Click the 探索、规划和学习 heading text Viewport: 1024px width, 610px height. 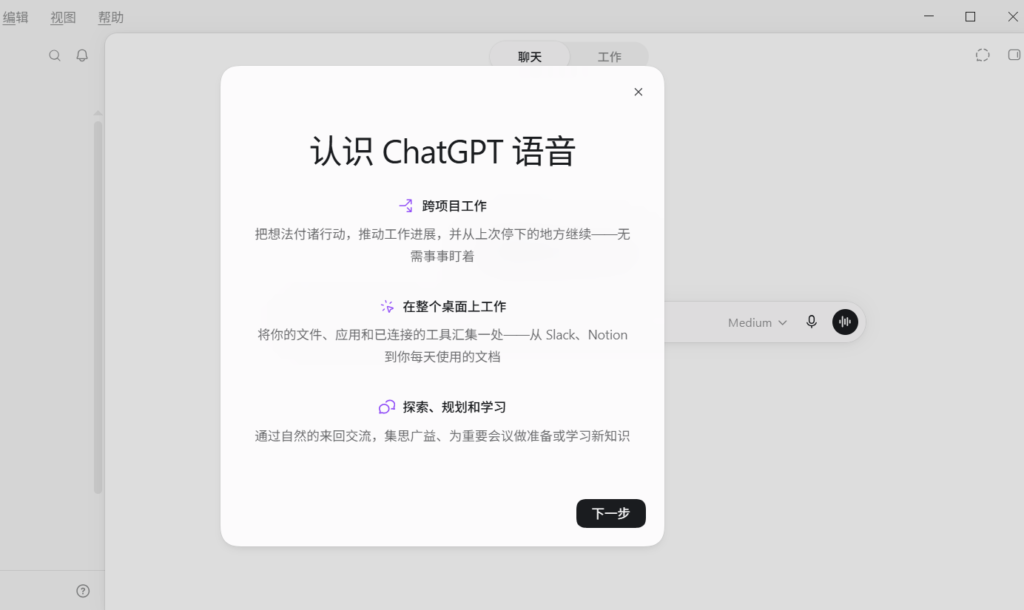coord(455,408)
